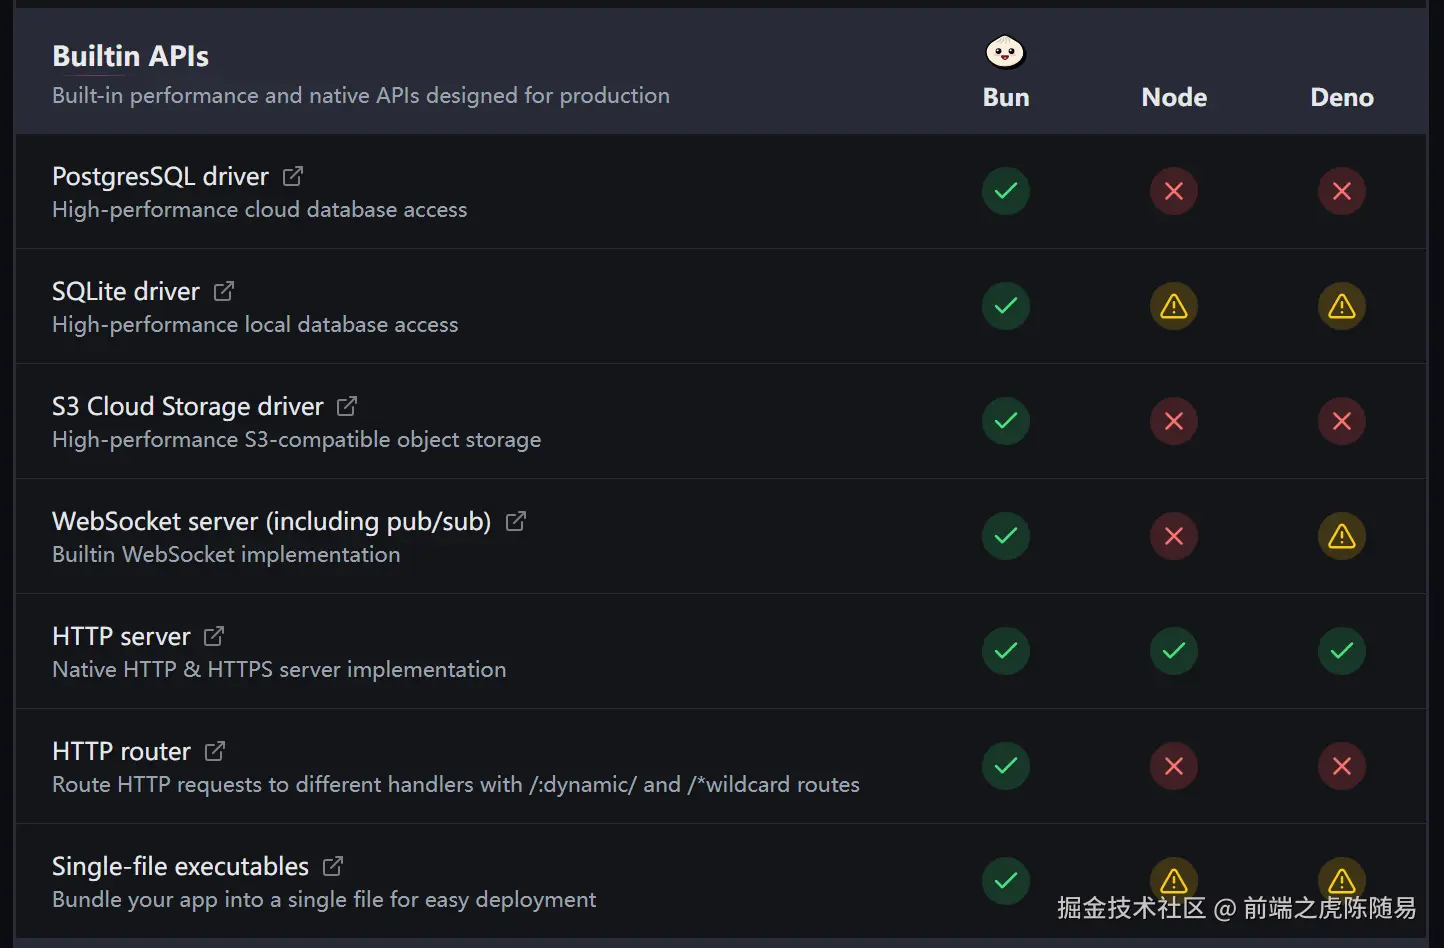1444x948 pixels.
Task: Click the SQLite driver external link icon
Action: (224, 291)
